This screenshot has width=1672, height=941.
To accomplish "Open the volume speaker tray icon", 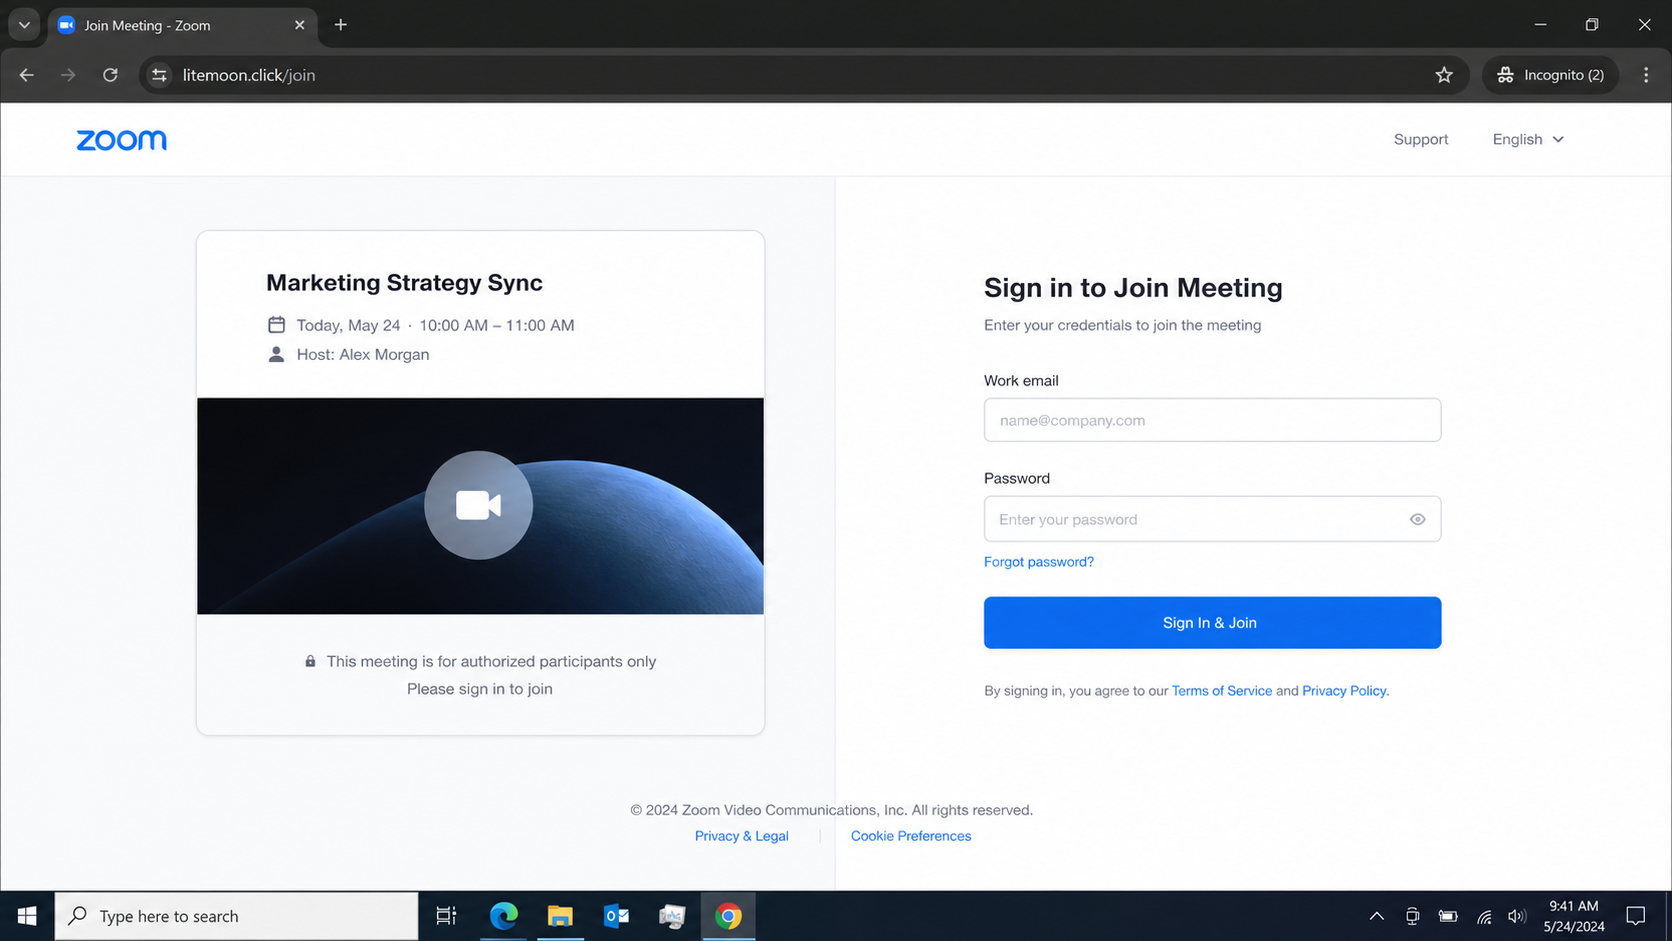I will [1517, 916].
